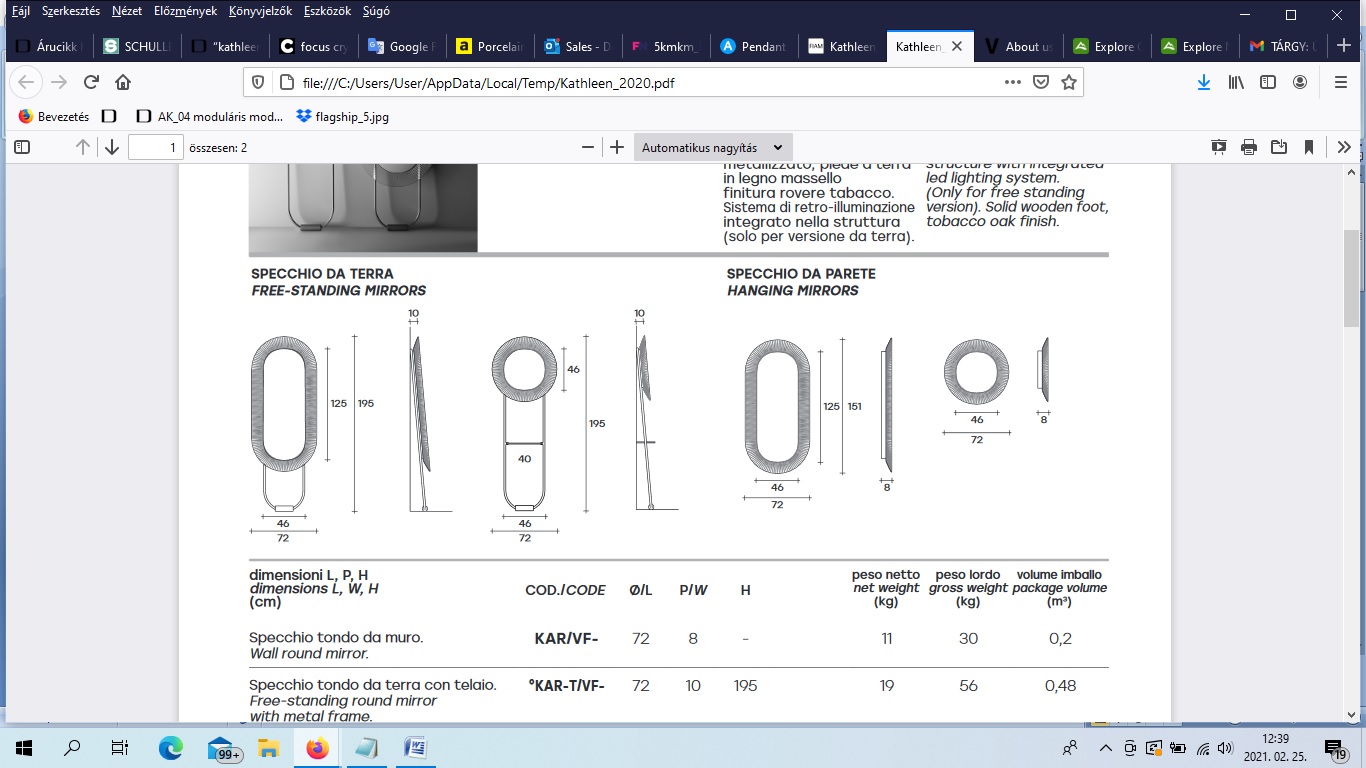Screen dimensions: 1366x768
Task: Open Task View on taskbar
Action: pyautogui.click(x=120, y=747)
